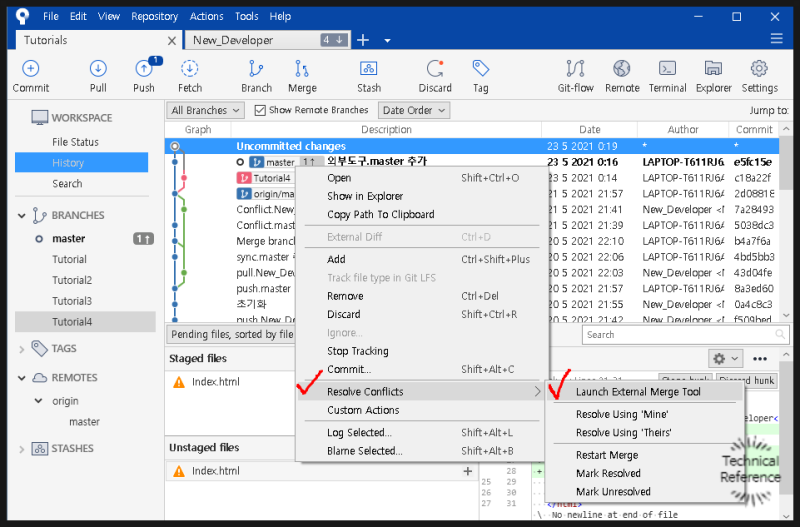
Task: Select Tutorial2 branch in sidebar
Action: [x=72, y=280]
